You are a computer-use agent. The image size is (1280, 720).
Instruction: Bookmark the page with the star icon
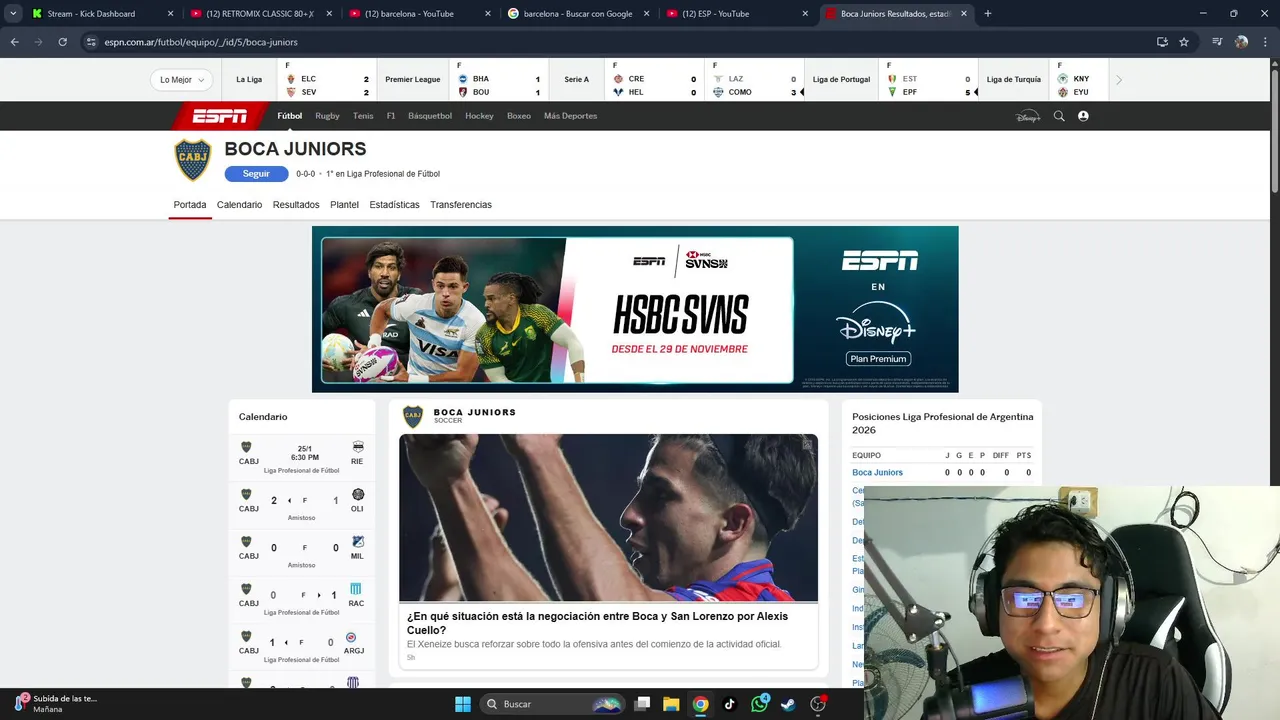[x=1184, y=42]
